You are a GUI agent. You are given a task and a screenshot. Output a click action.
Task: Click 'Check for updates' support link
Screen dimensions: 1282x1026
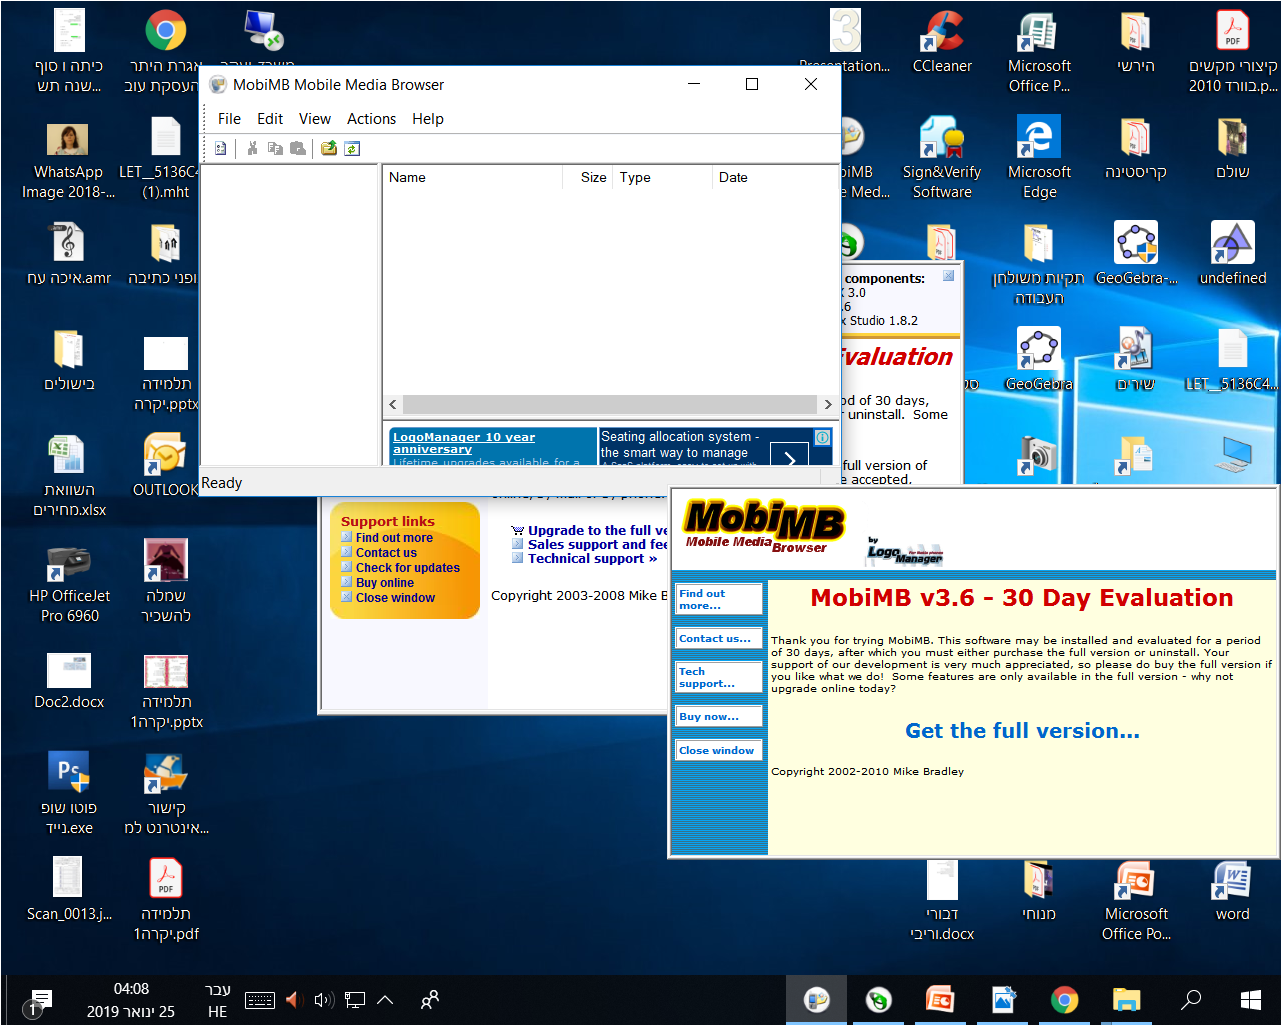click(x=408, y=568)
